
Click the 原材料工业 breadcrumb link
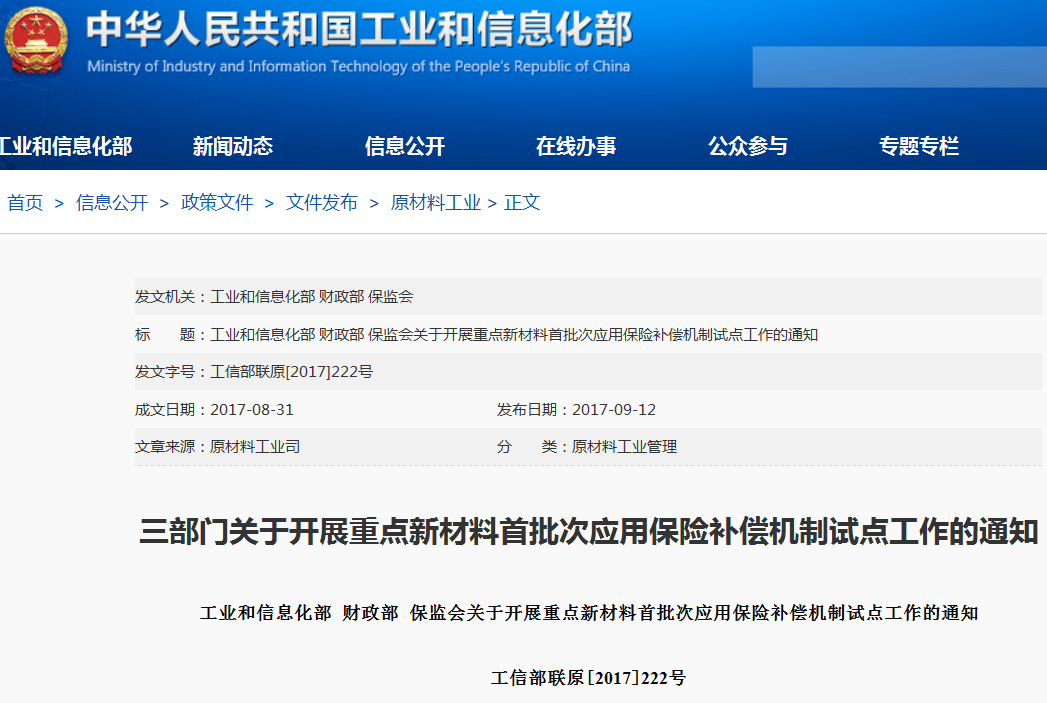point(435,202)
